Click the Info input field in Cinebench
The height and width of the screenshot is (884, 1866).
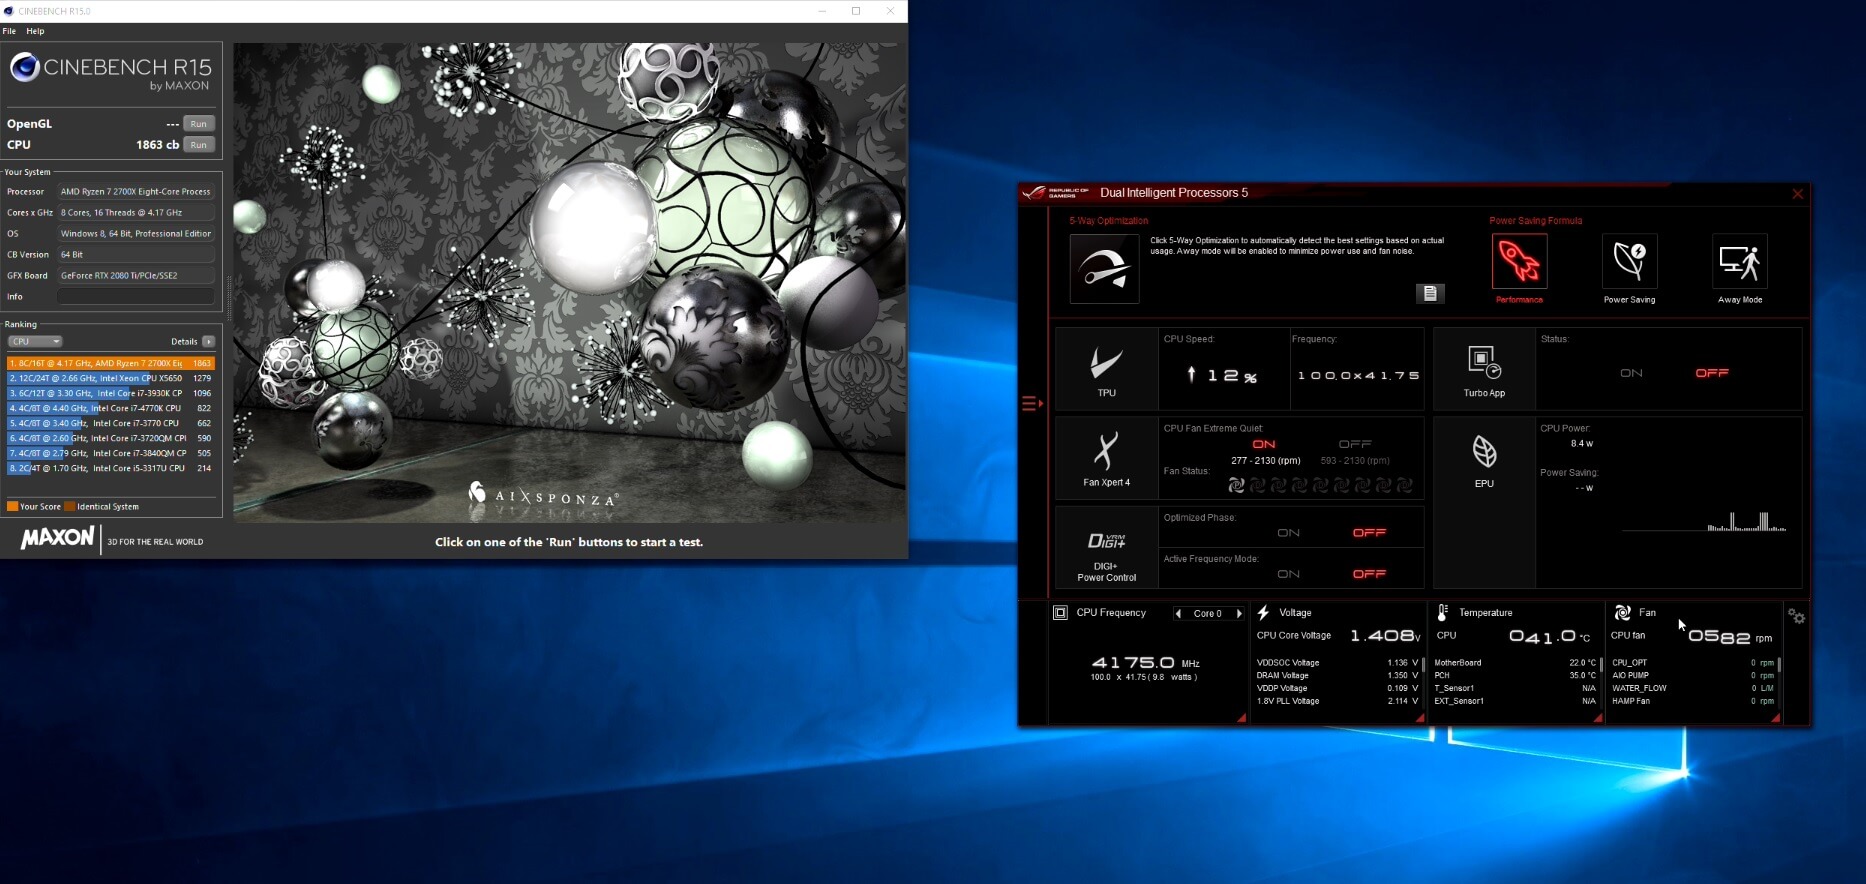click(x=136, y=296)
